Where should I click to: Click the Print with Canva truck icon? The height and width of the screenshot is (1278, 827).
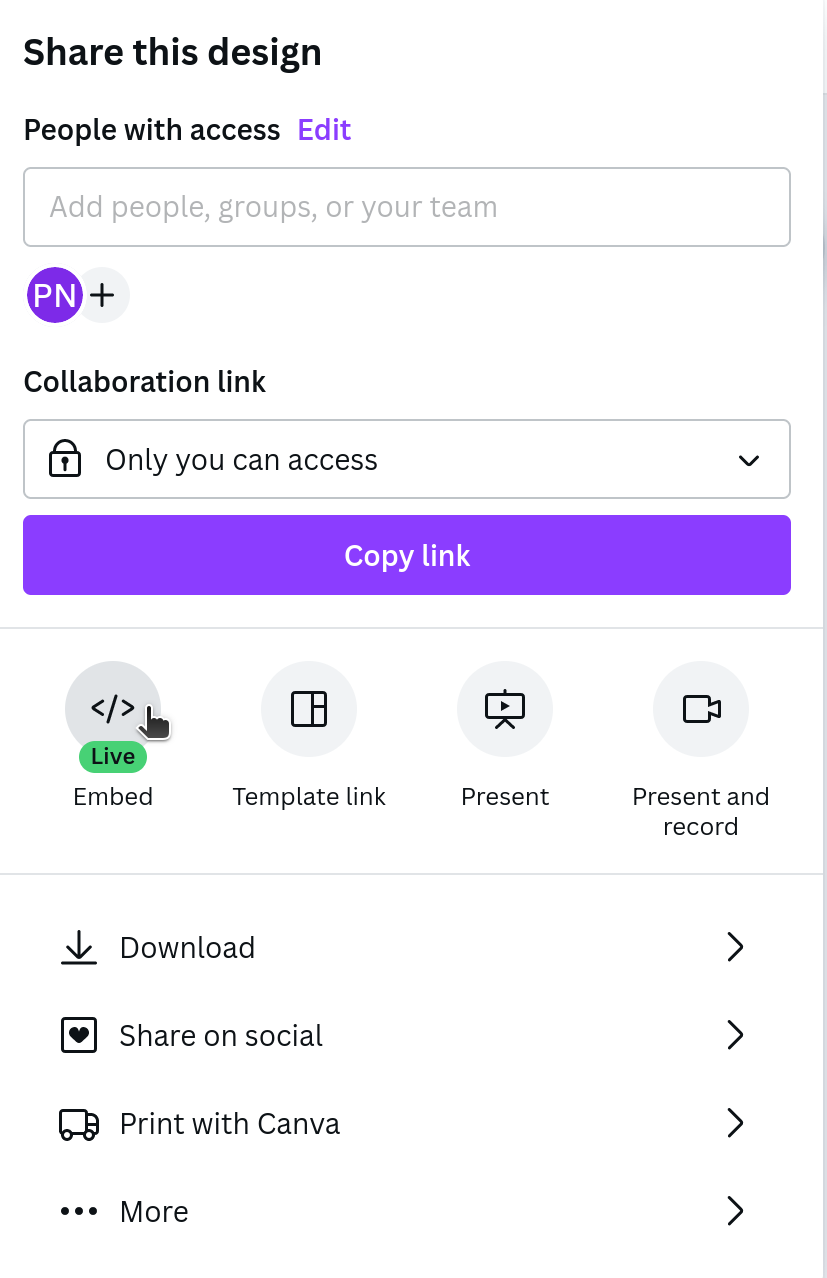click(79, 1123)
